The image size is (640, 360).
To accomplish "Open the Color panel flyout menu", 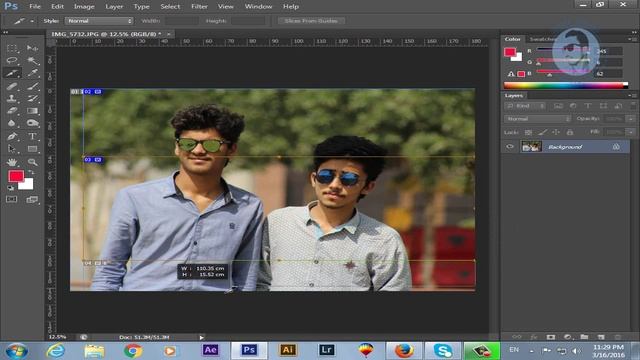I will point(632,39).
